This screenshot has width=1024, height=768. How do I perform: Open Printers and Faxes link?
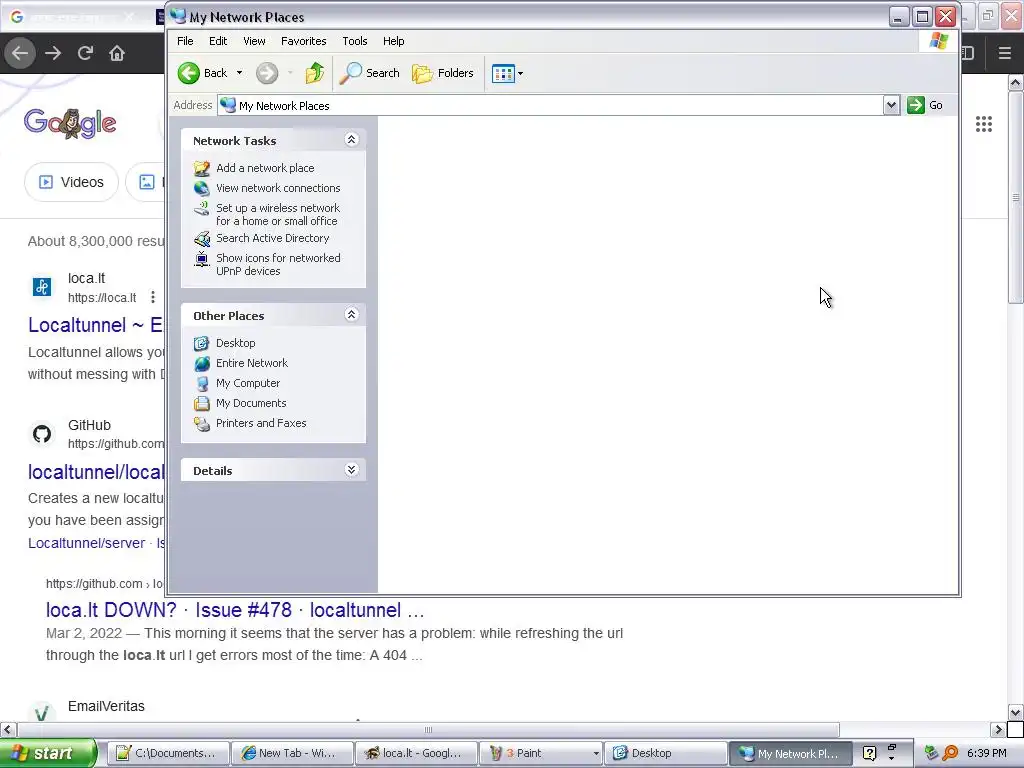(261, 423)
